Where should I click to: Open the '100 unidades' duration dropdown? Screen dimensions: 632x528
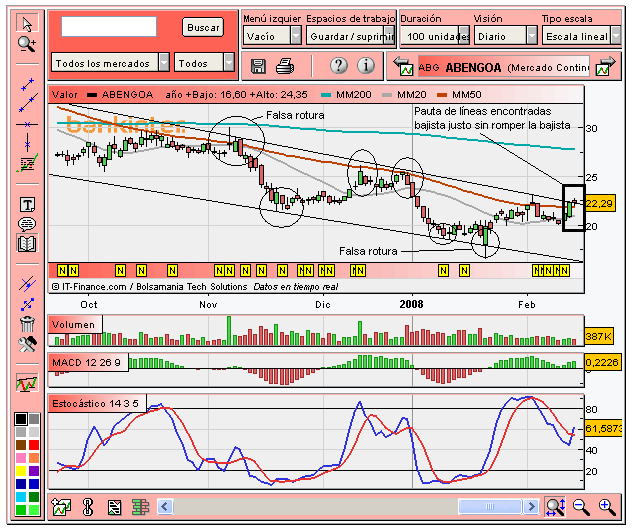click(435, 36)
